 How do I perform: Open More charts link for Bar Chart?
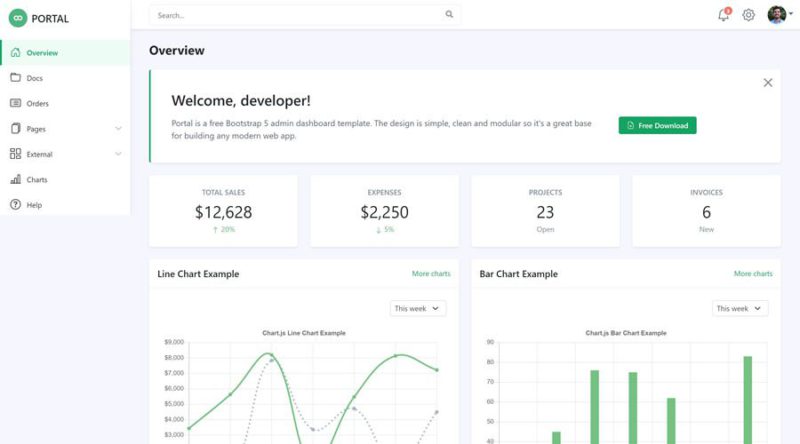point(753,273)
